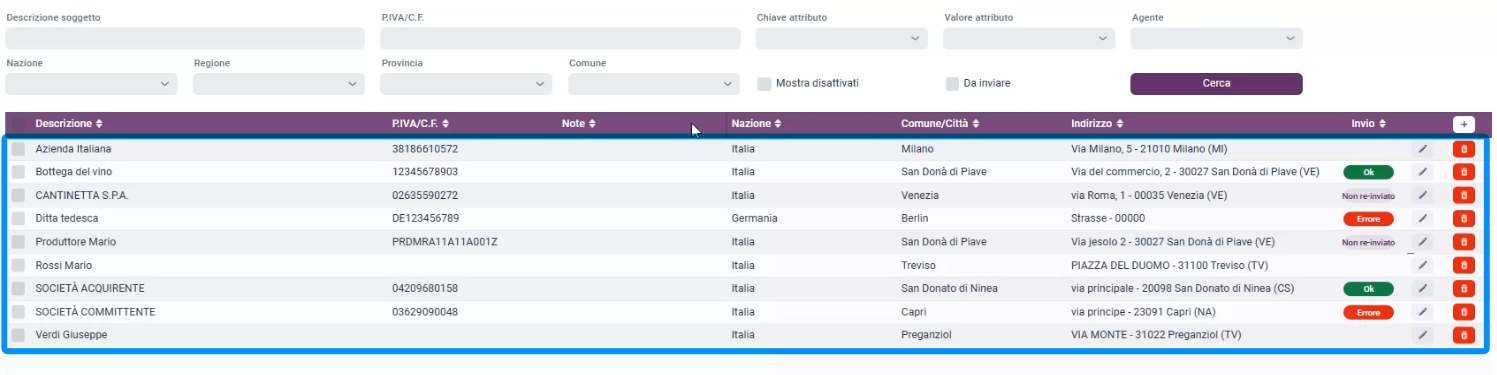Sort by Indirizzo column arrows
1497x375 pixels.
tap(1119, 124)
